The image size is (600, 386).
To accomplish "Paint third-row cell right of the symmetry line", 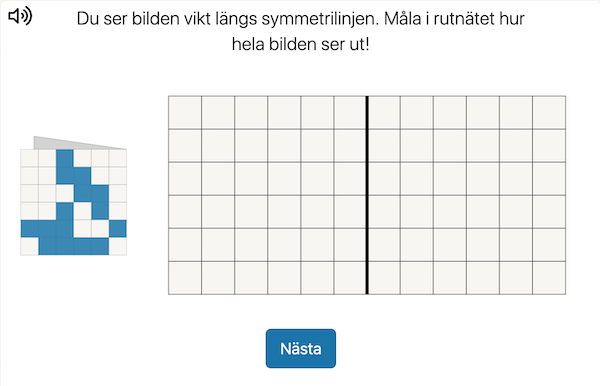I will point(384,179).
